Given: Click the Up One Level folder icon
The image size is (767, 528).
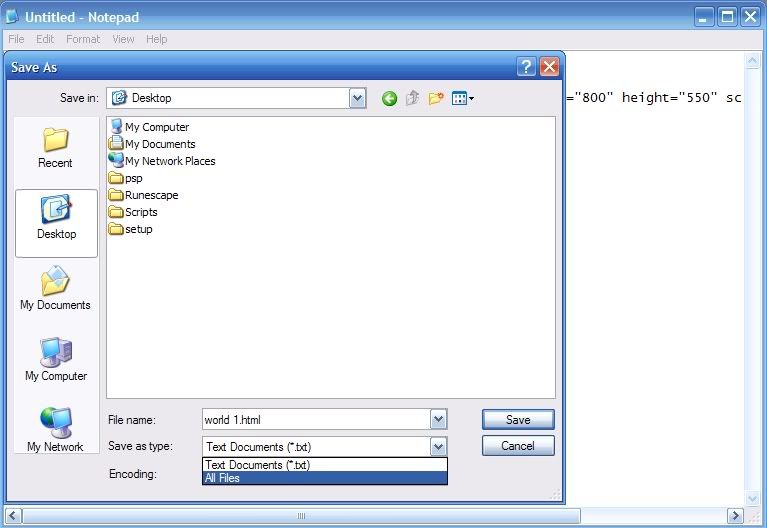Looking at the screenshot, I should [x=412, y=98].
